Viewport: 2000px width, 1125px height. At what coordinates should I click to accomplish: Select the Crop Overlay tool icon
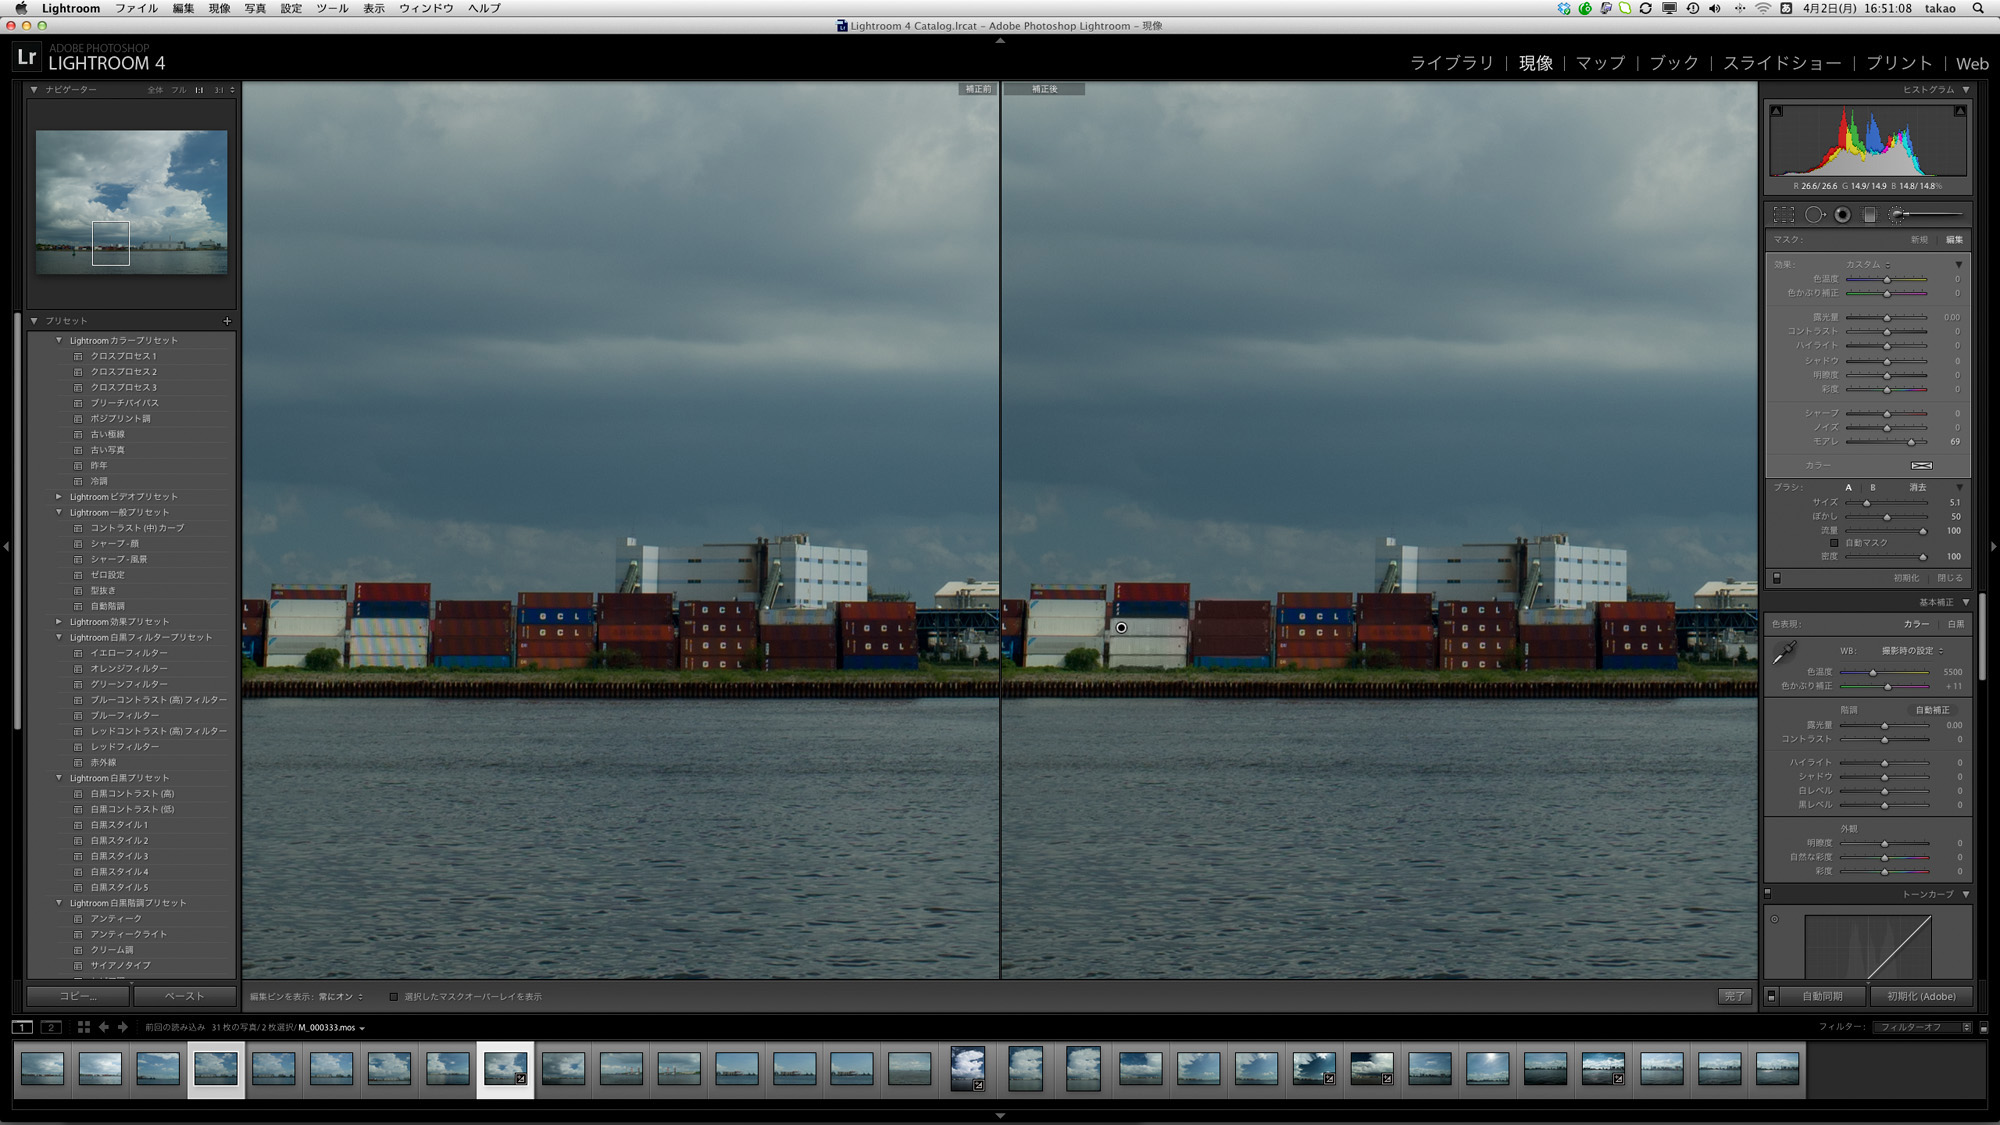pos(1784,215)
